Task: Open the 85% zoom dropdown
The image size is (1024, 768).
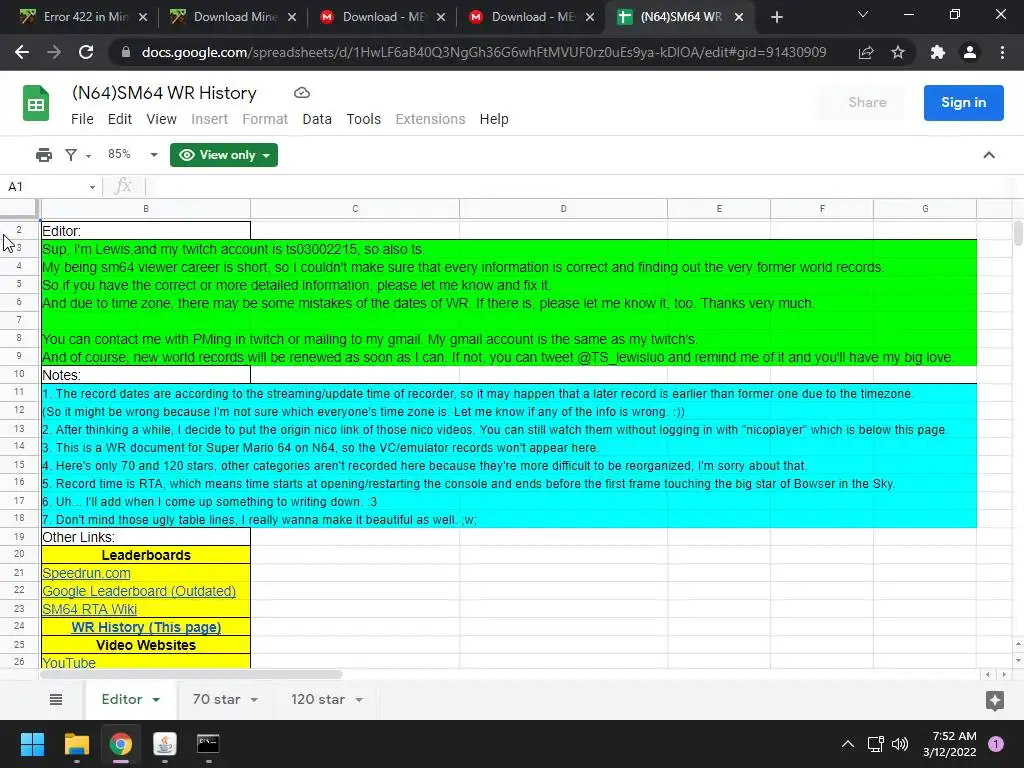Action: 133,155
